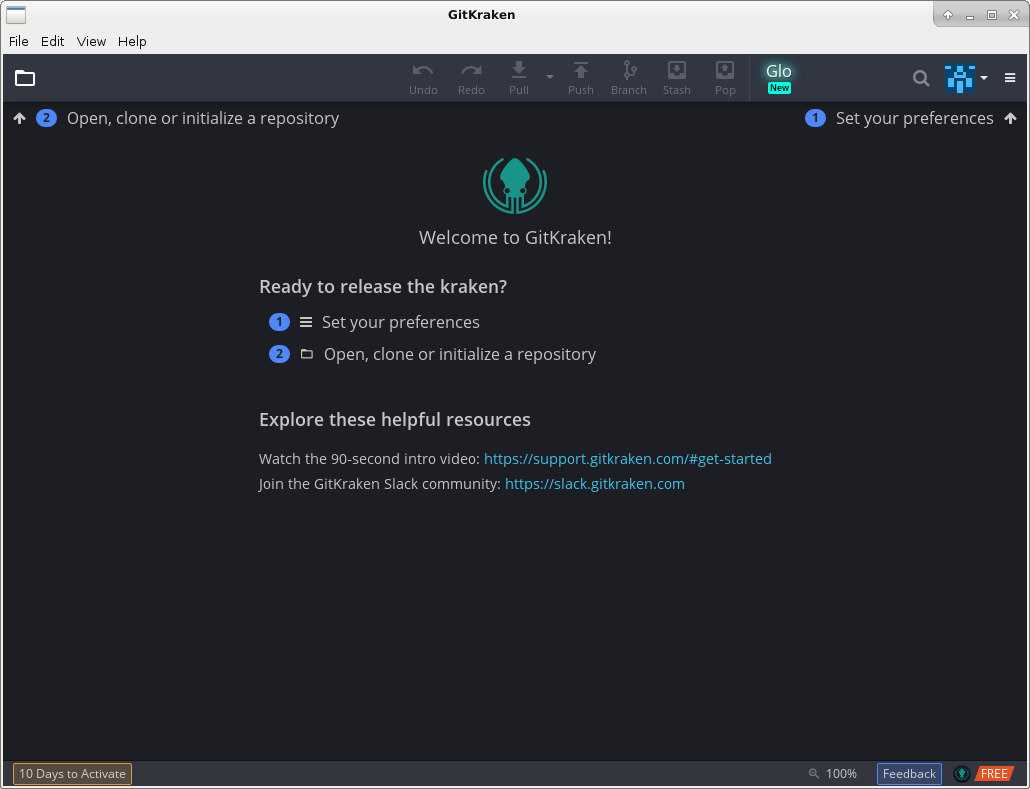
Task: Open the support.gitkraken.com get-started link
Action: click(627, 459)
